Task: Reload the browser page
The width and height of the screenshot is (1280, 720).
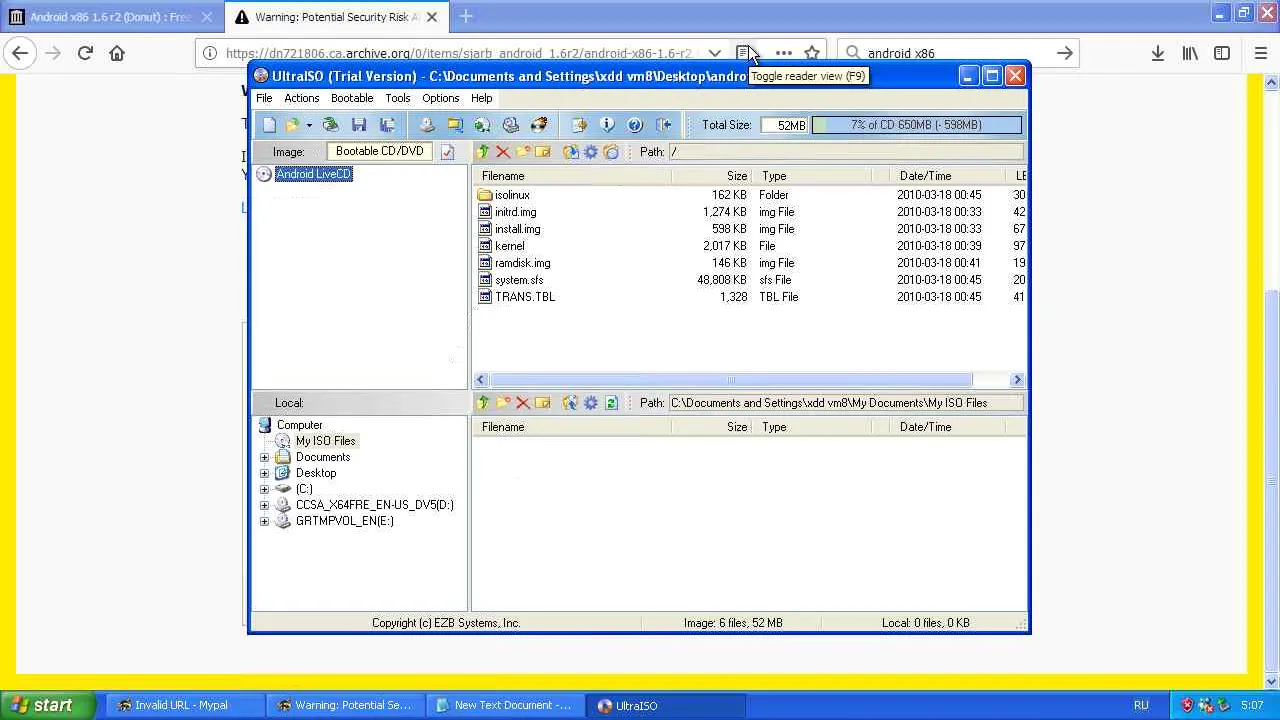Action: pyautogui.click(x=85, y=53)
